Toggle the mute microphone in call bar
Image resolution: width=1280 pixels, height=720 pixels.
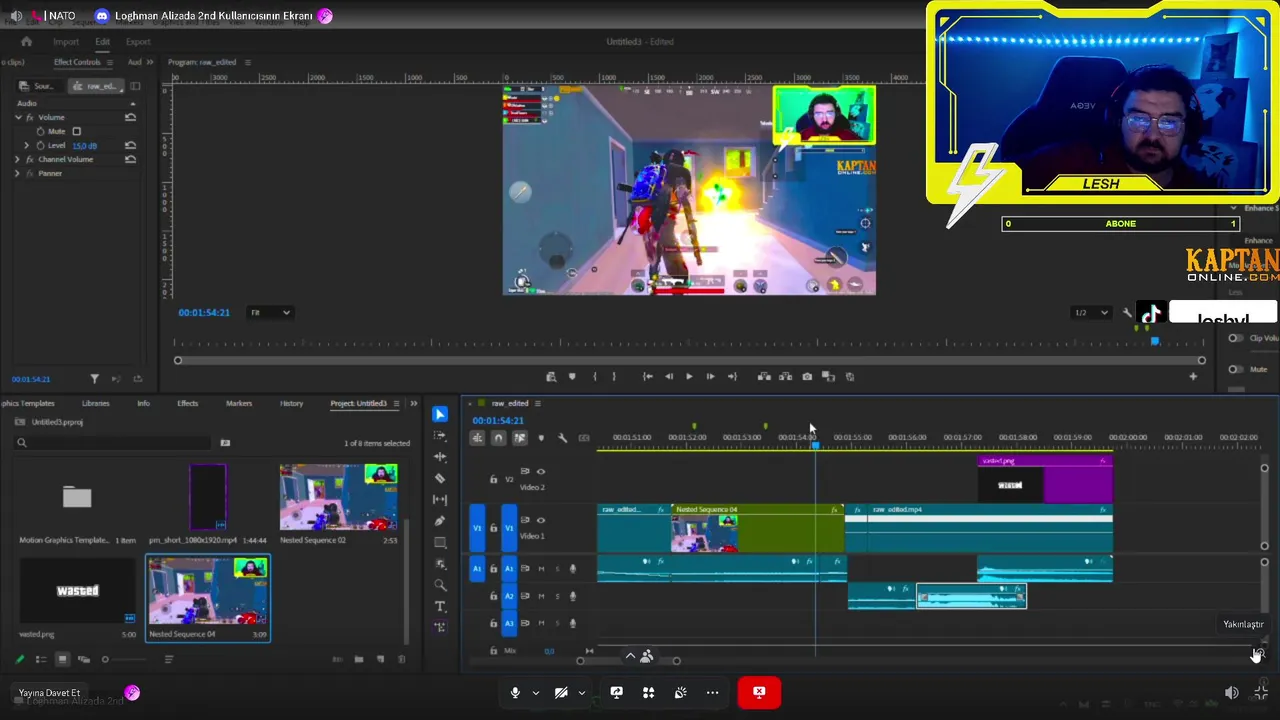pyautogui.click(x=516, y=693)
